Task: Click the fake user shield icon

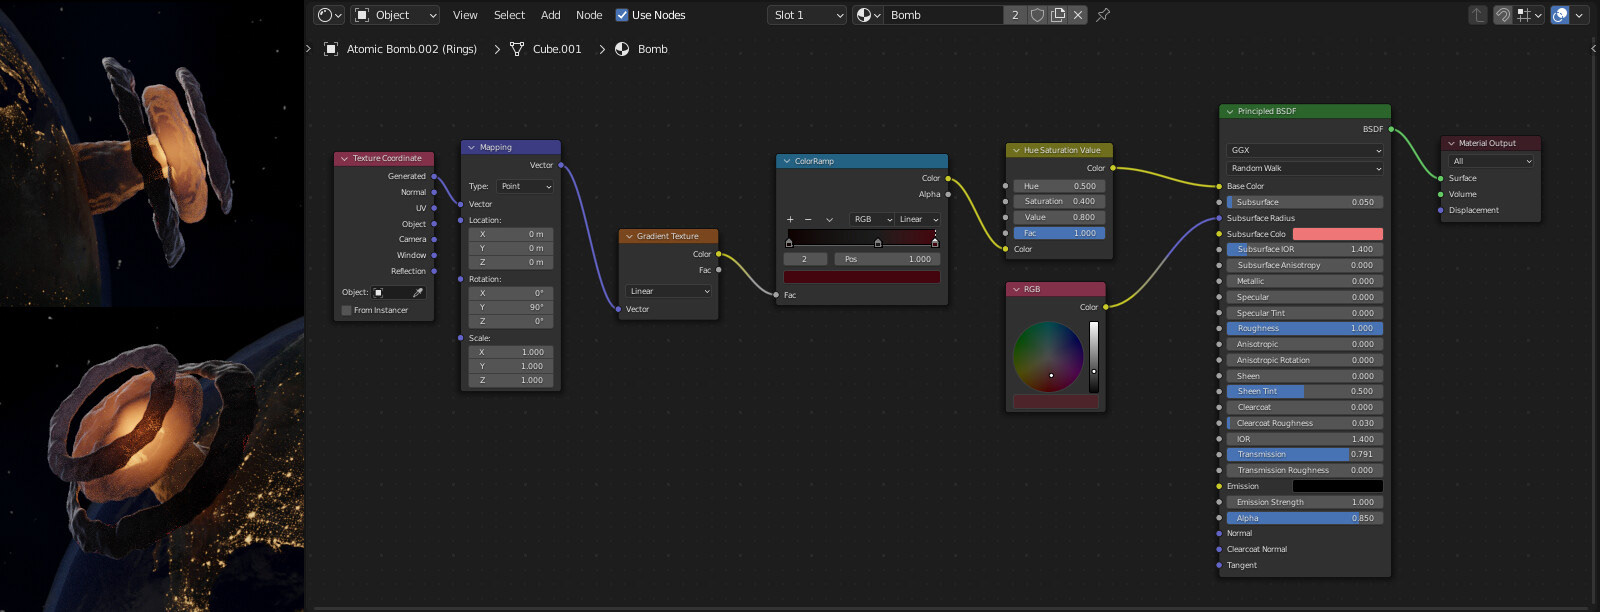Action: (x=1037, y=15)
